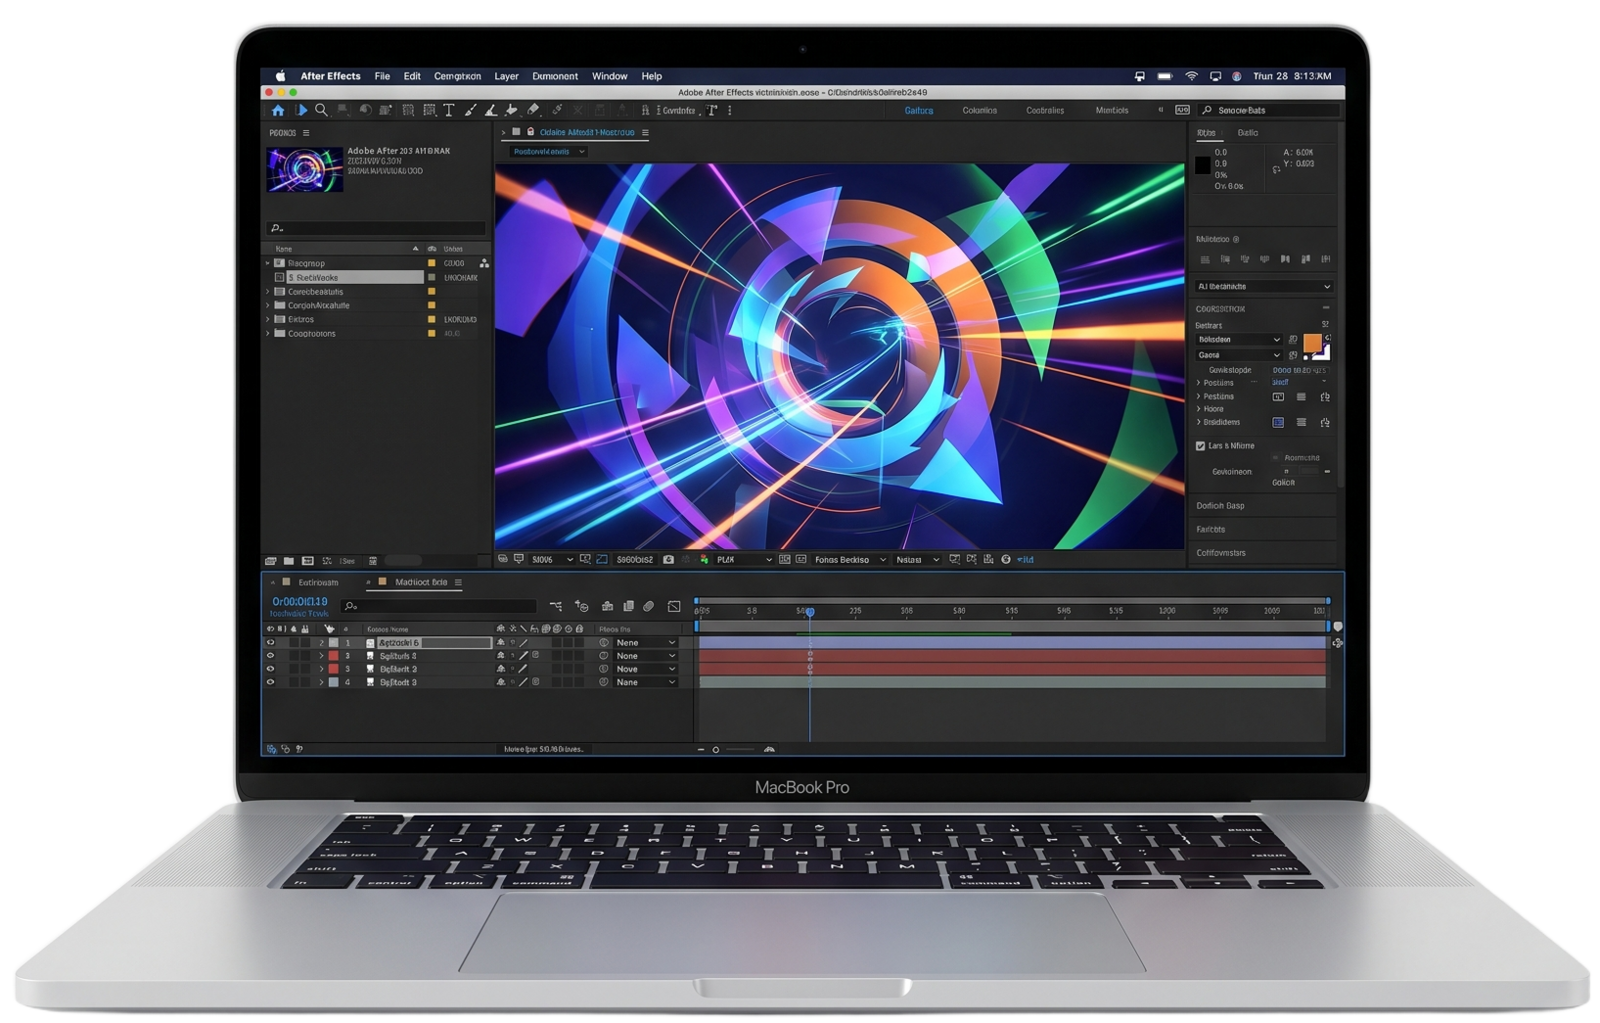This screenshot has width=1600, height=1023.
Task: Click the blue timecode in the timeline
Action: pyautogui.click(x=300, y=602)
